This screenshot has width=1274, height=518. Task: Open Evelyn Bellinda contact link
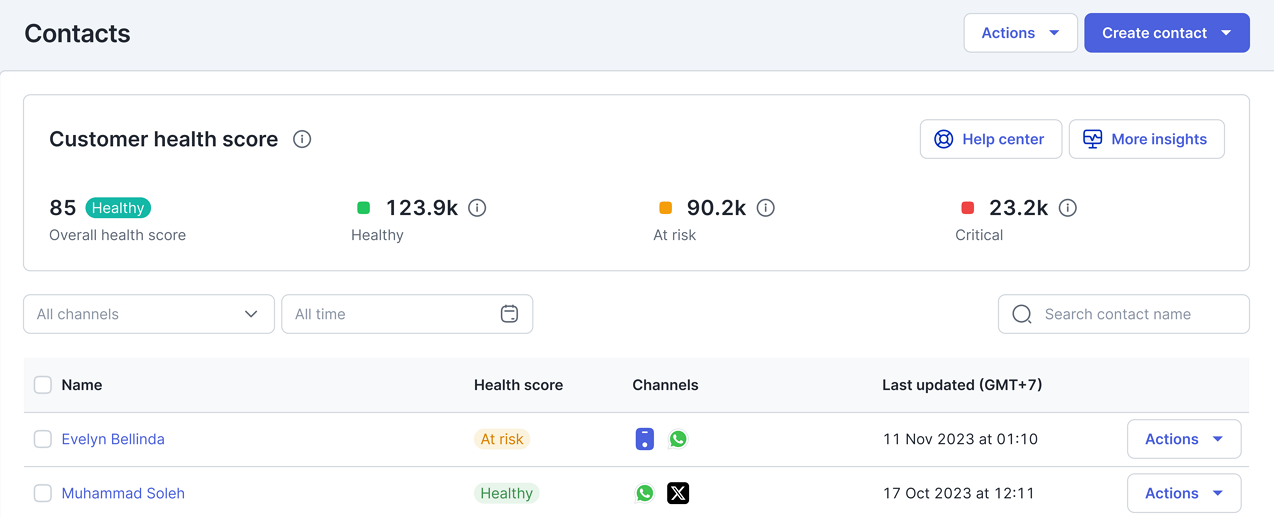coord(113,439)
